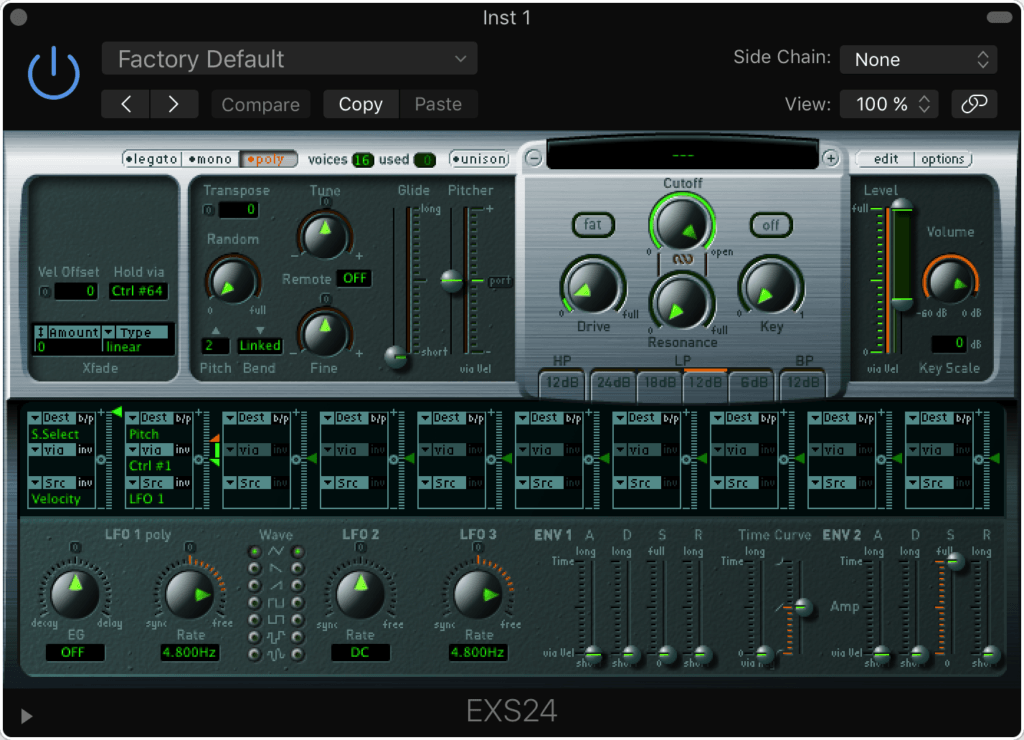1024x740 pixels.
Task: Click the Transpose value field
Action: [238, 210]
